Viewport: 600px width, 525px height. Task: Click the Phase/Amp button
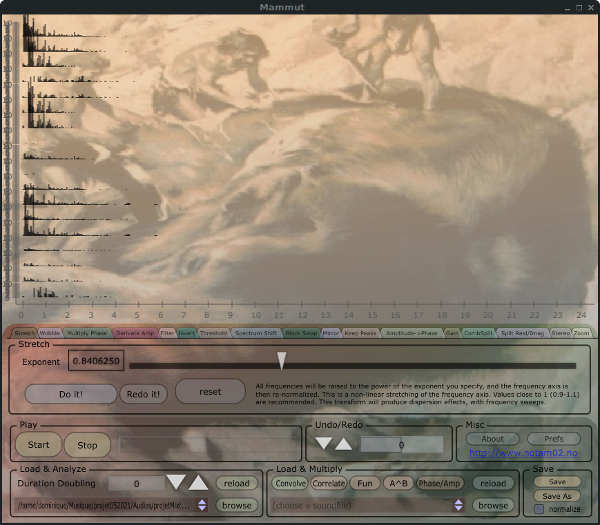pos(439,483)
